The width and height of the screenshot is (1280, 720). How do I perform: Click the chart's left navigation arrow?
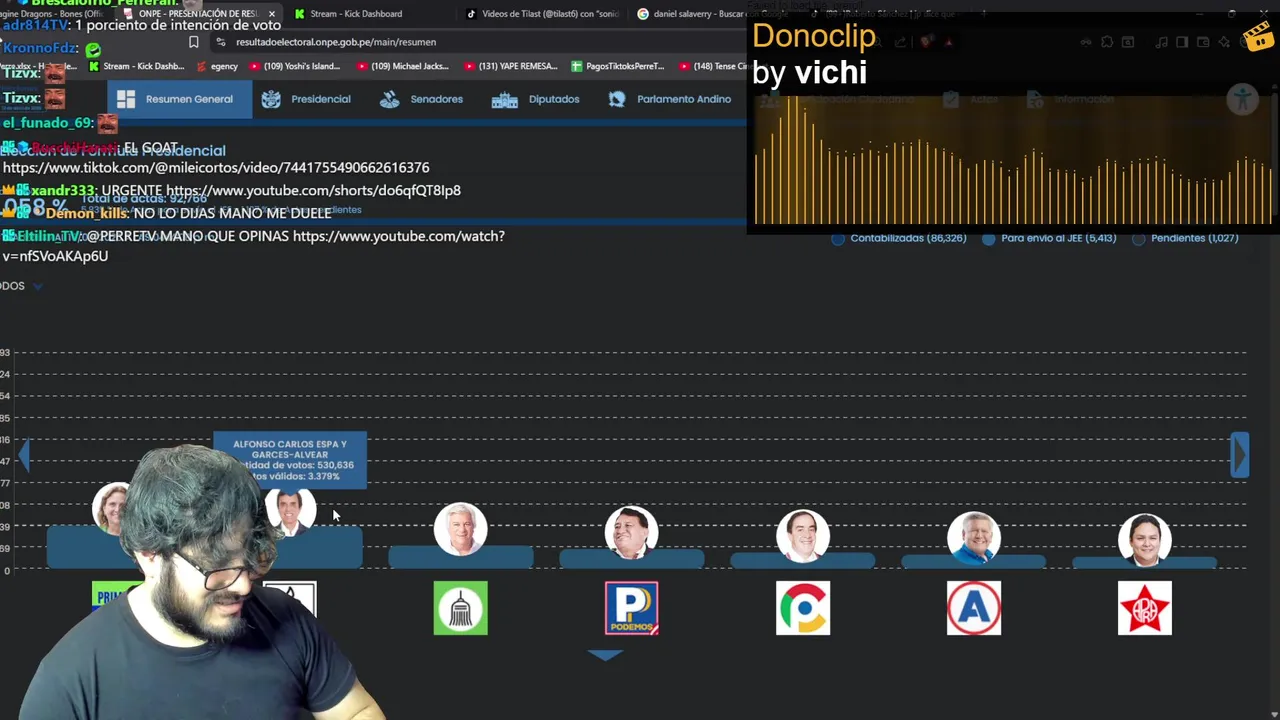24,455
